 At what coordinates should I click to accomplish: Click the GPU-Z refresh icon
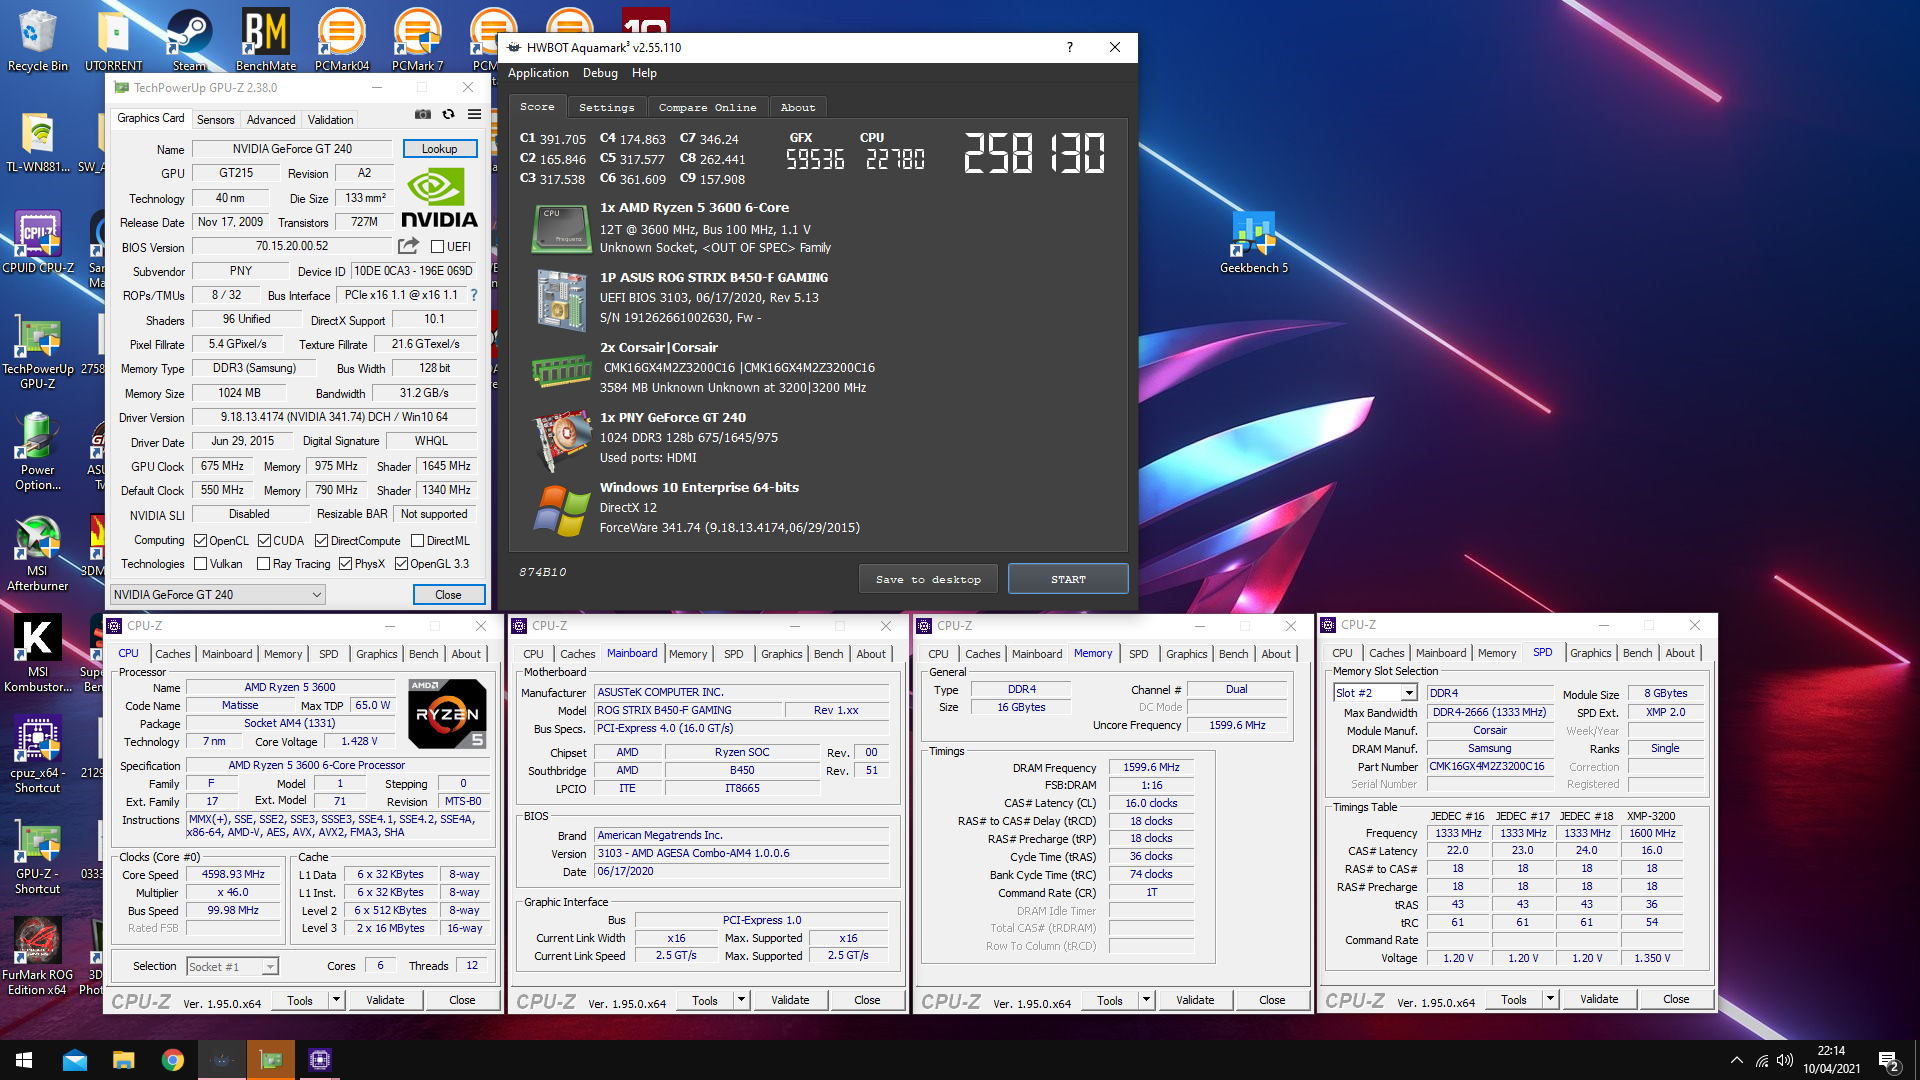[x=448, y=115]
